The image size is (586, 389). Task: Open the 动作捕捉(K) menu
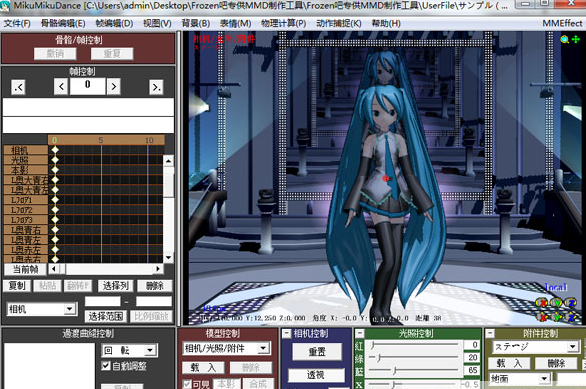tap(339, 24)
